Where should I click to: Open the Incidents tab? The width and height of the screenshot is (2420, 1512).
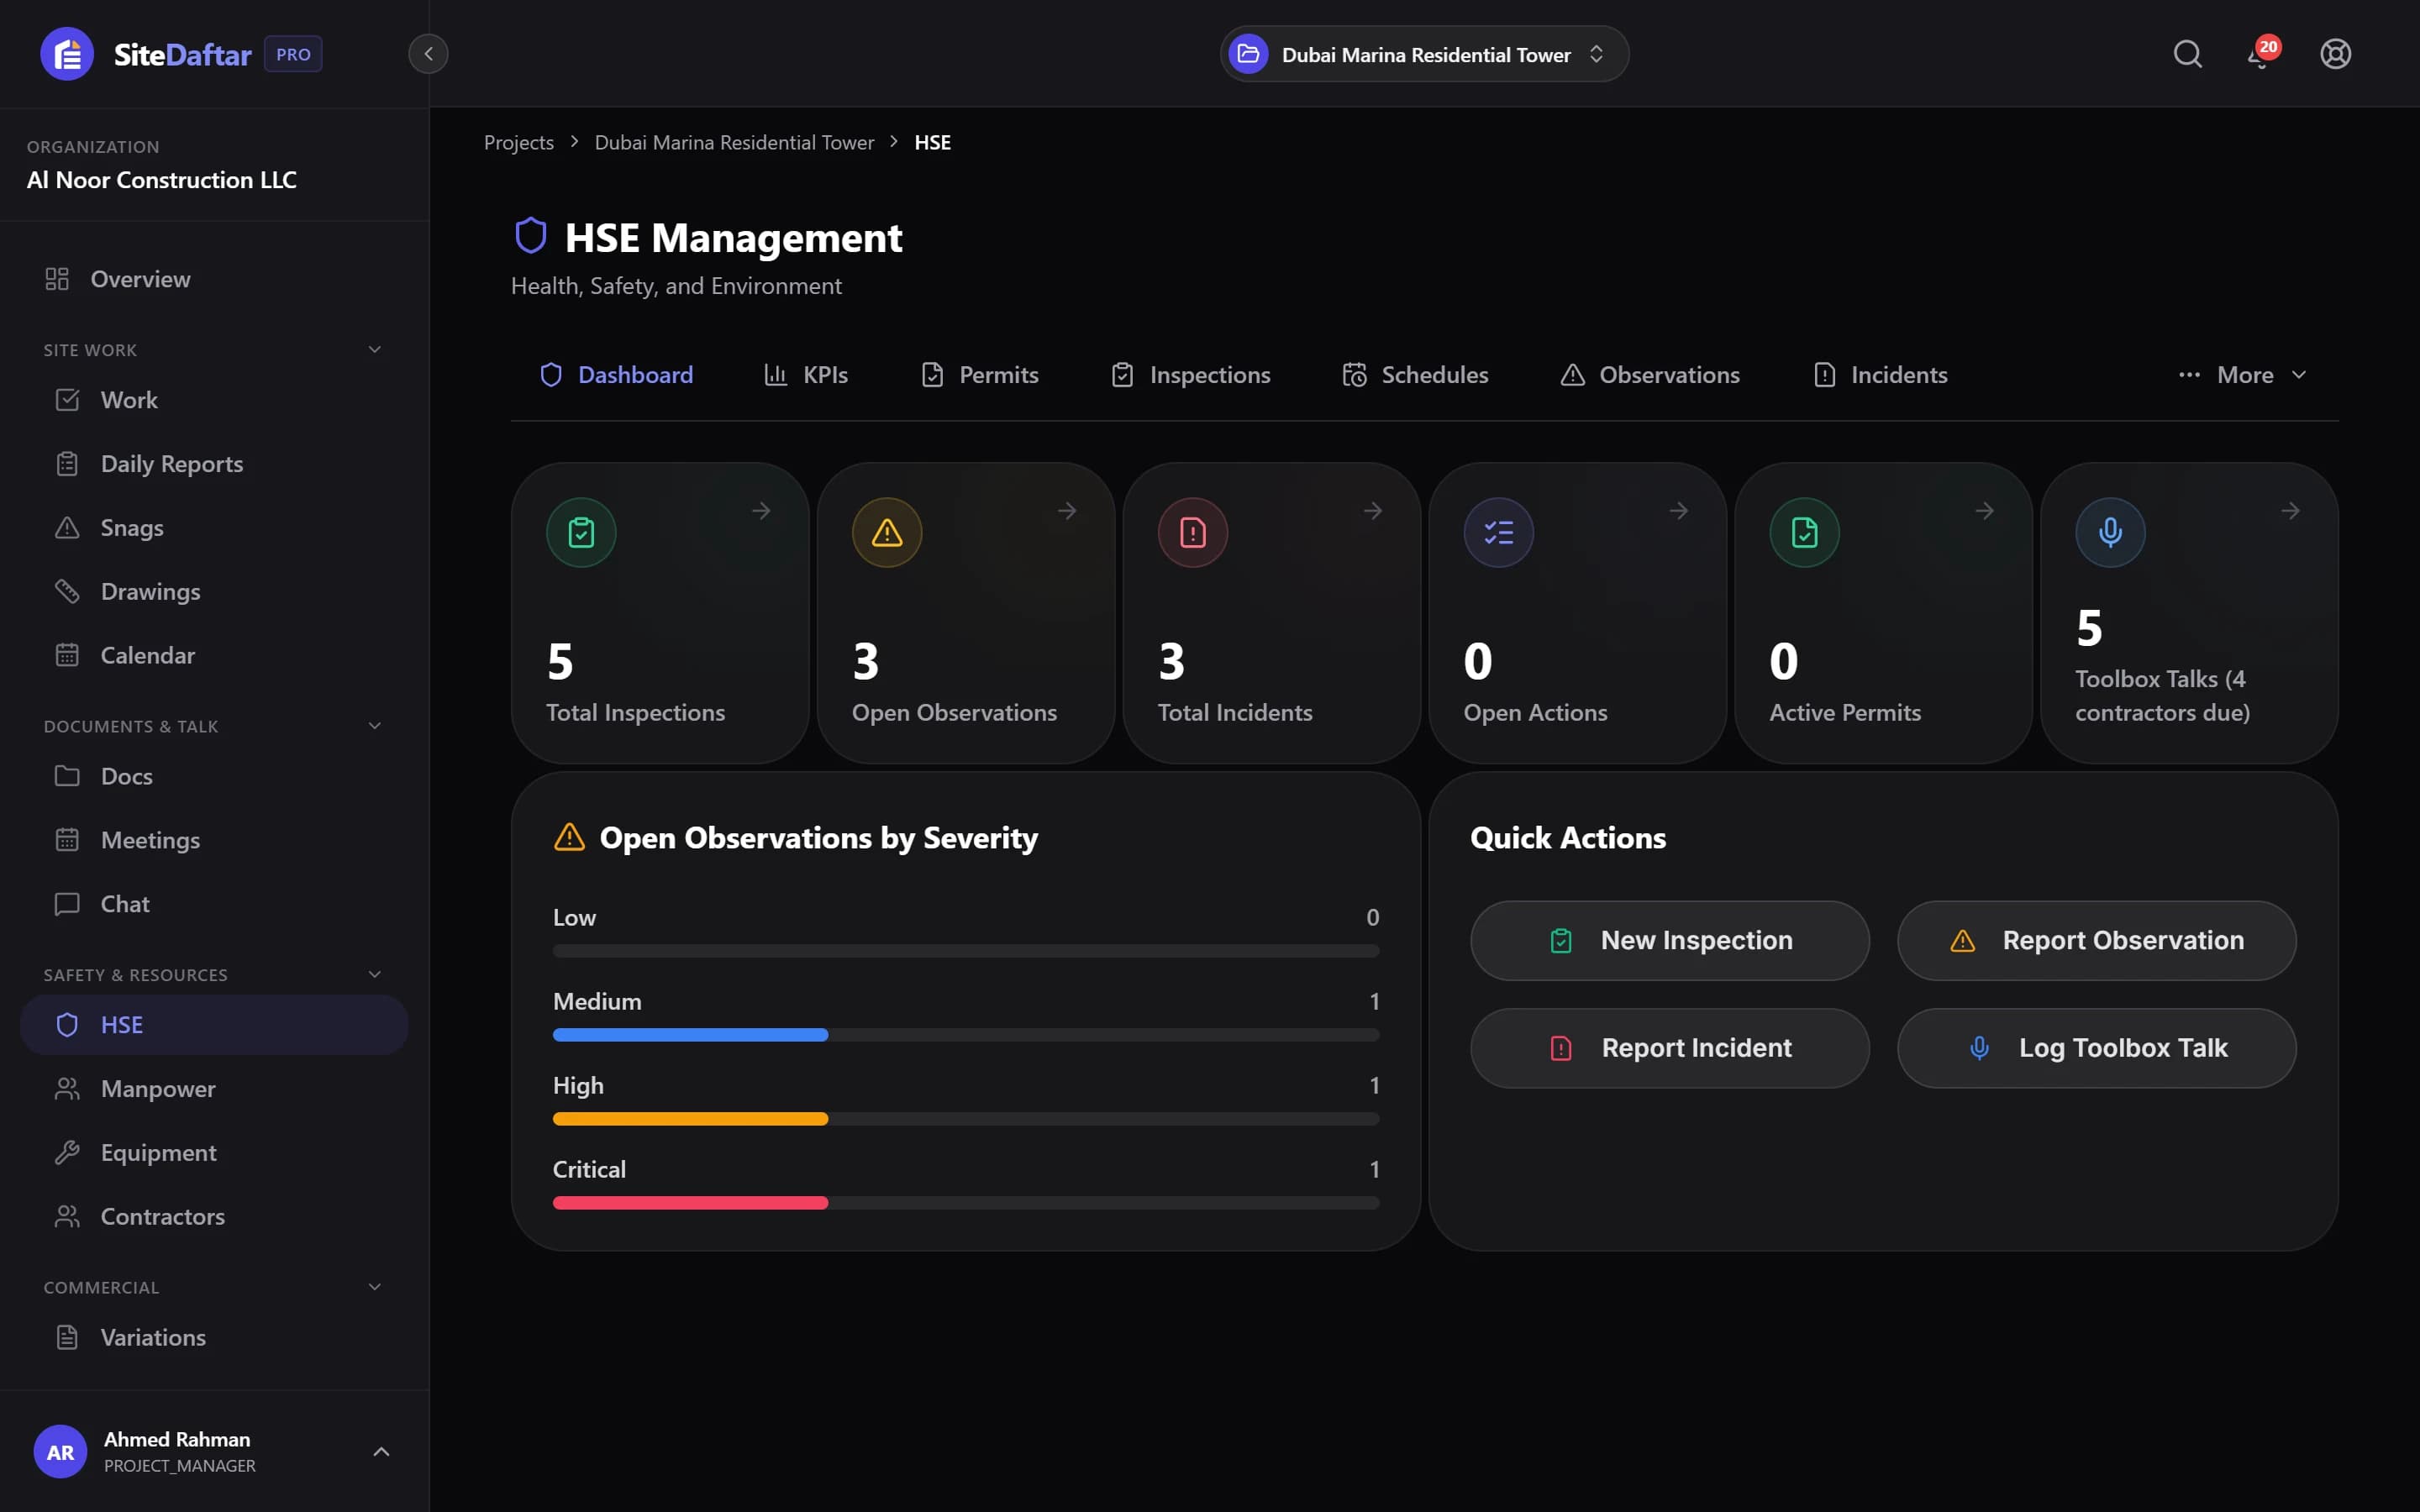[1880, 375]
